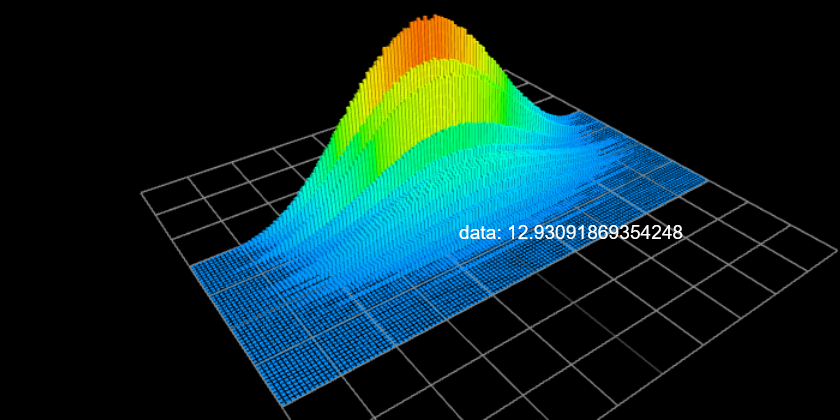
Task: Click the small bump at the surface's rear right edge
Action: [x=568, y=120]
